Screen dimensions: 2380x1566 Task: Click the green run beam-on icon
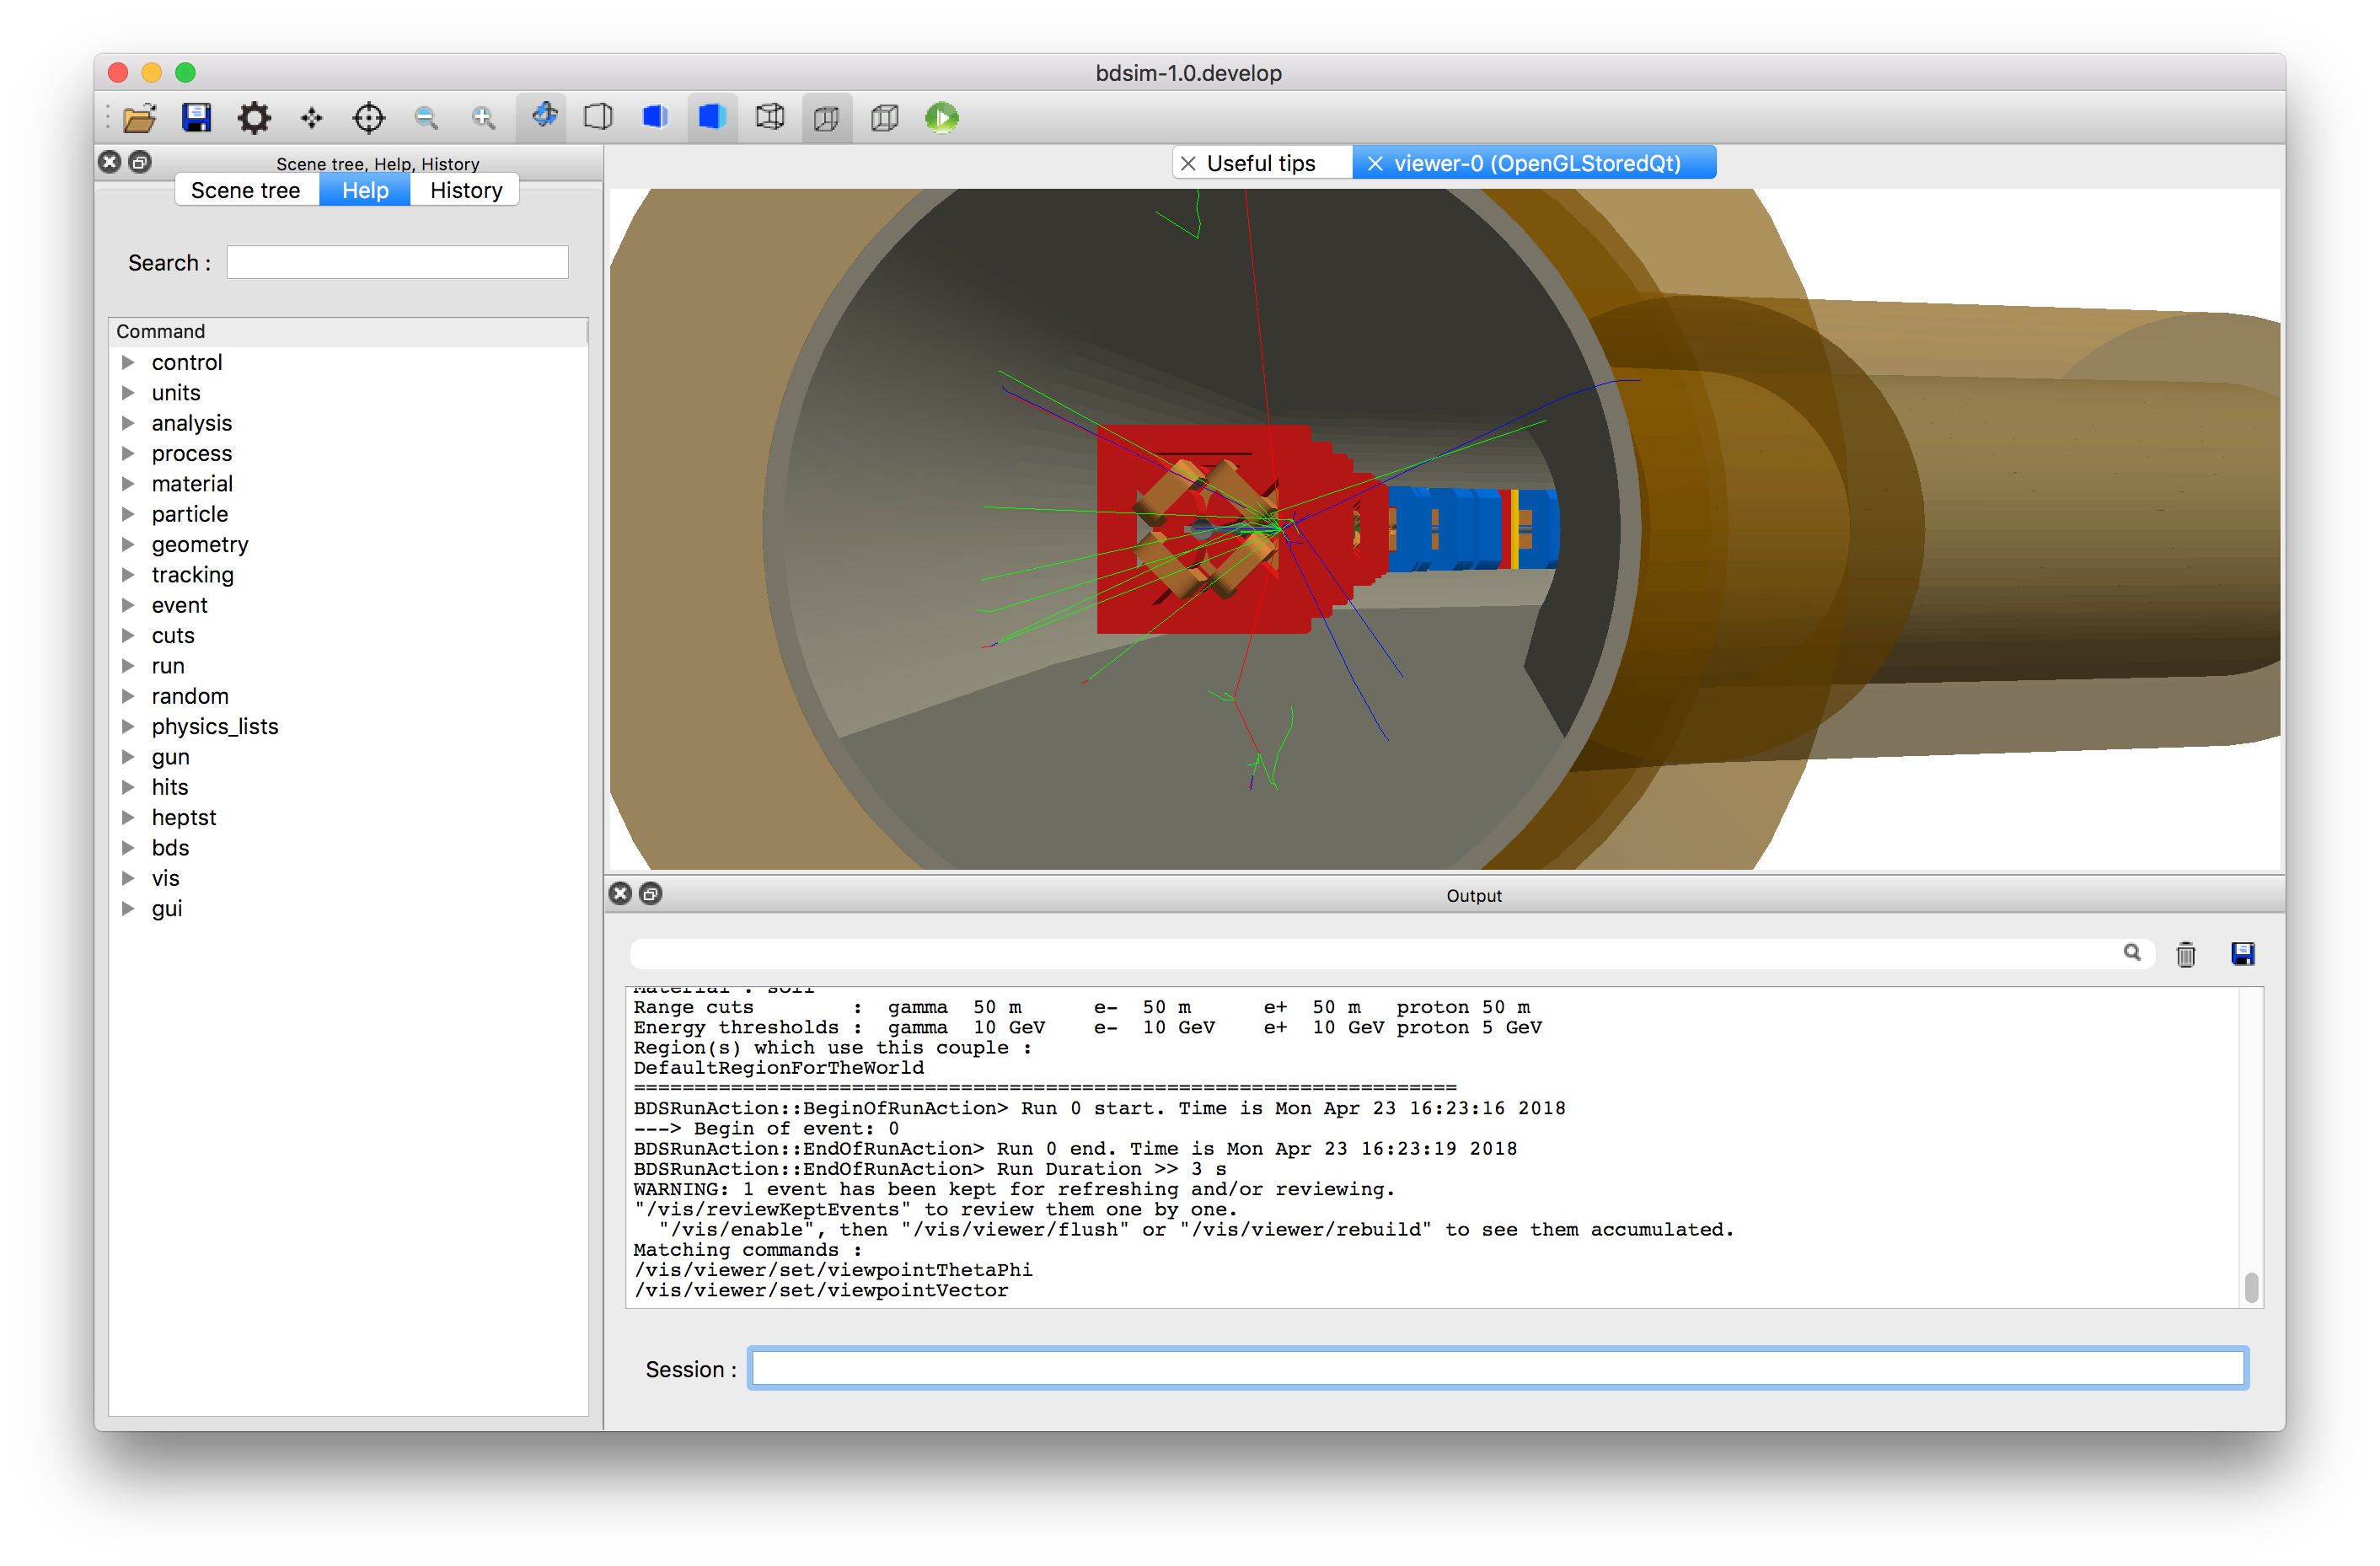point(941,118)
